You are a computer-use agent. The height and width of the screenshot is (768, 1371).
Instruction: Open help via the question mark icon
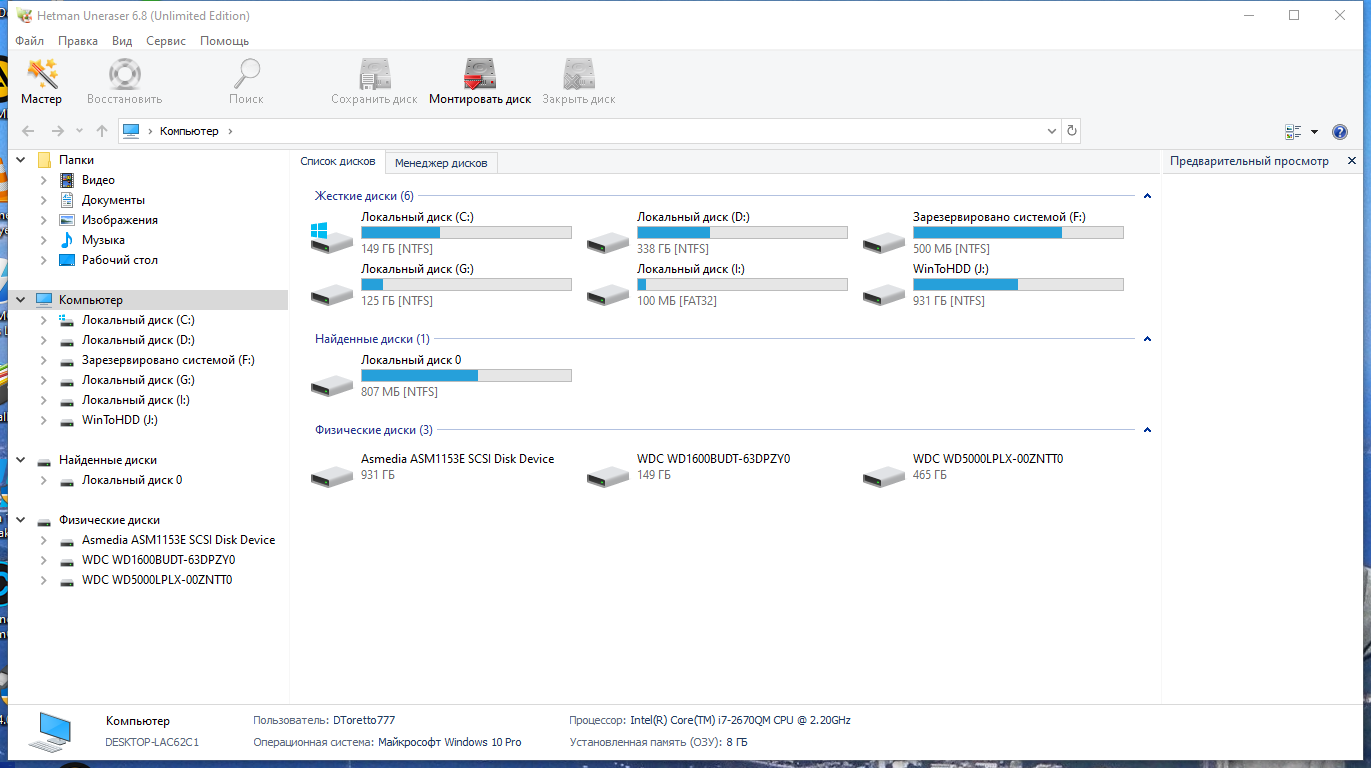1340,132
